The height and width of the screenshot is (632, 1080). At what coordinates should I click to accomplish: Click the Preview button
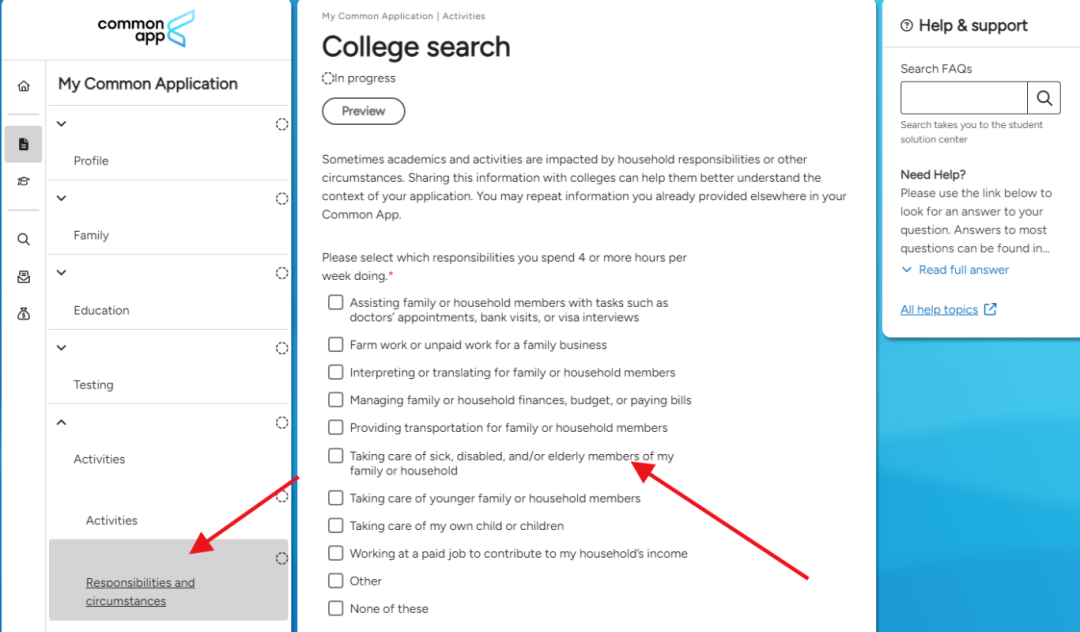(363, 111)
